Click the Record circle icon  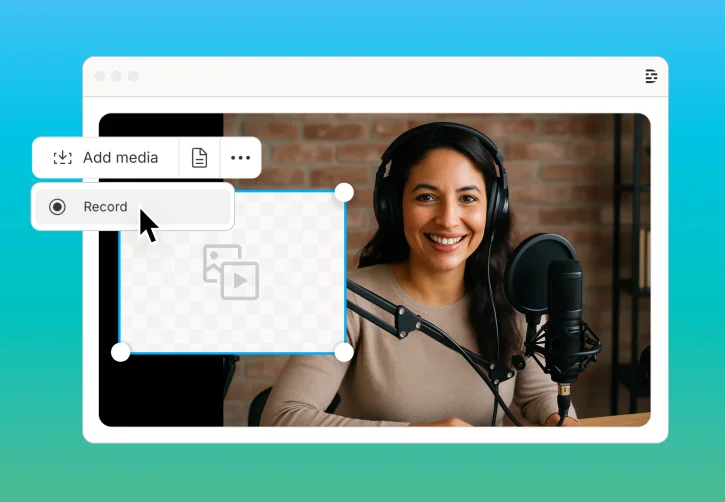57,207
